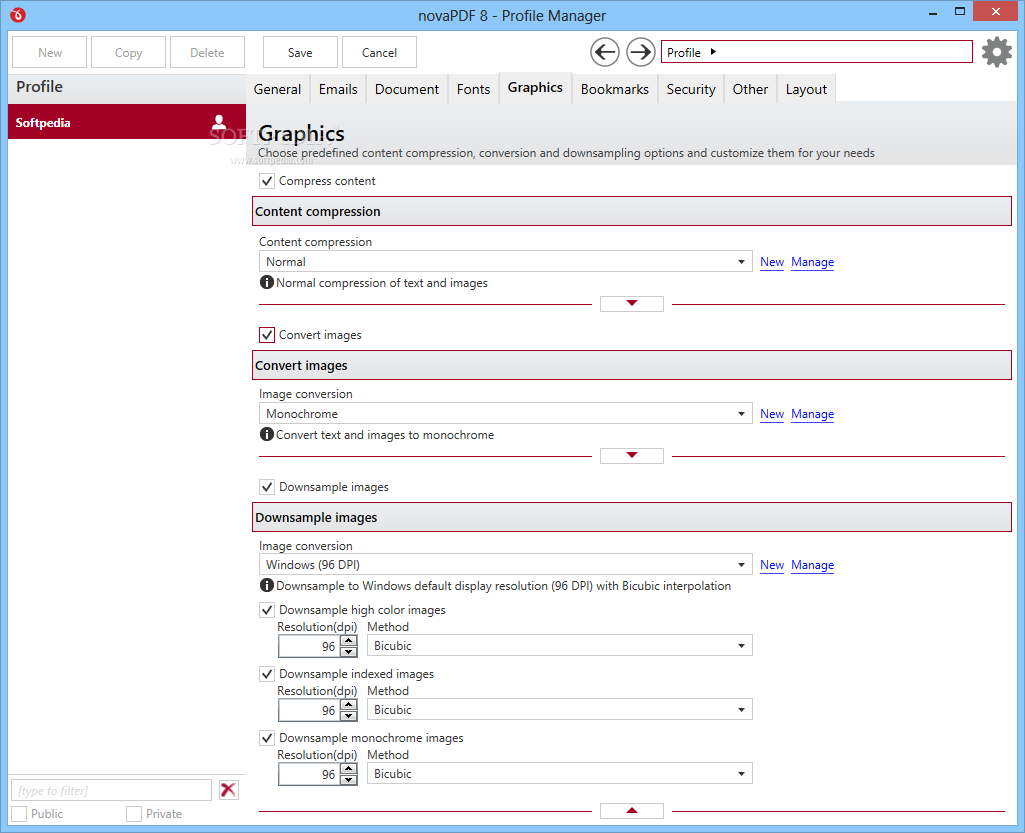Viewport: 1025px width, 833px height.
Task: Open the Windows (96 DPI) dropdown
Action: (x=505, y=565)
